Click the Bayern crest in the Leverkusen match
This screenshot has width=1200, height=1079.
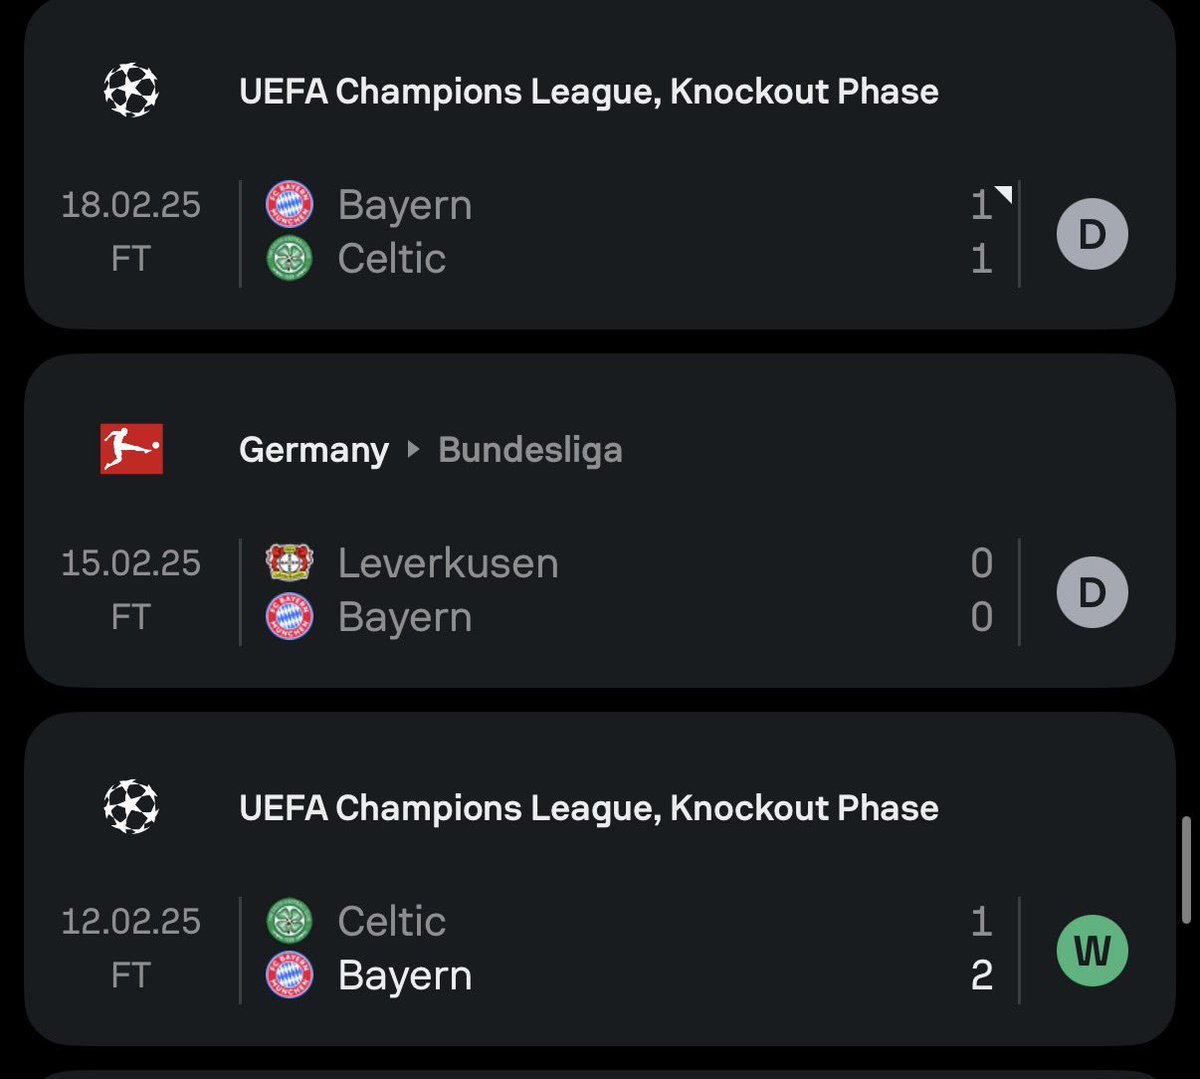pyautogui.click(x=289, y=616)
